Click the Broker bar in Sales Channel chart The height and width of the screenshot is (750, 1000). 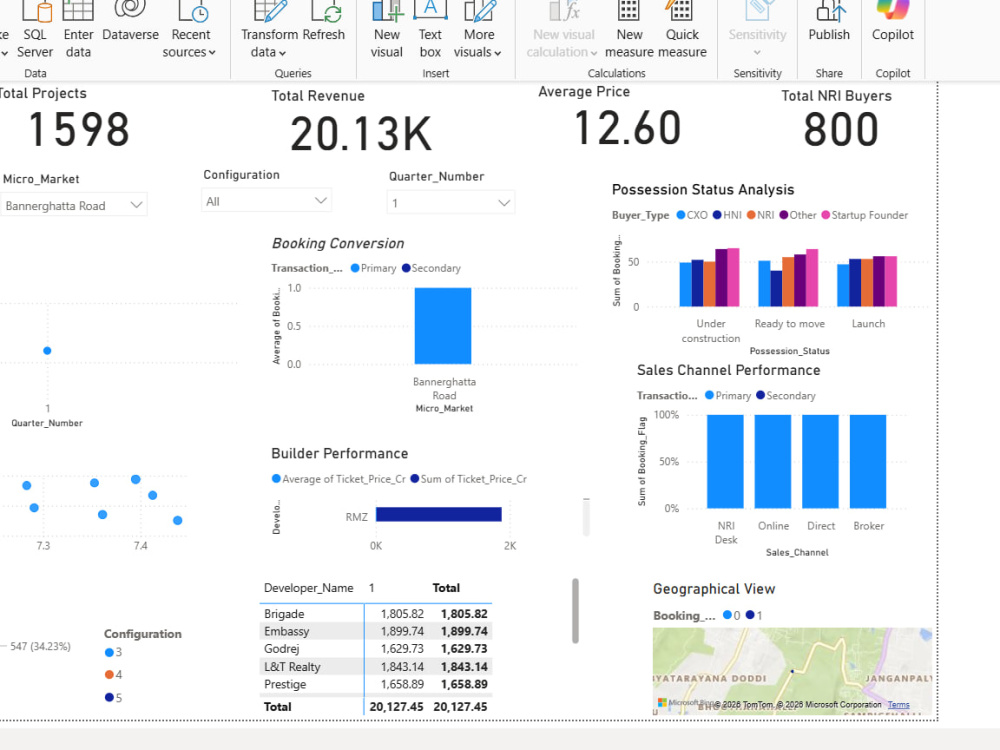868,462
